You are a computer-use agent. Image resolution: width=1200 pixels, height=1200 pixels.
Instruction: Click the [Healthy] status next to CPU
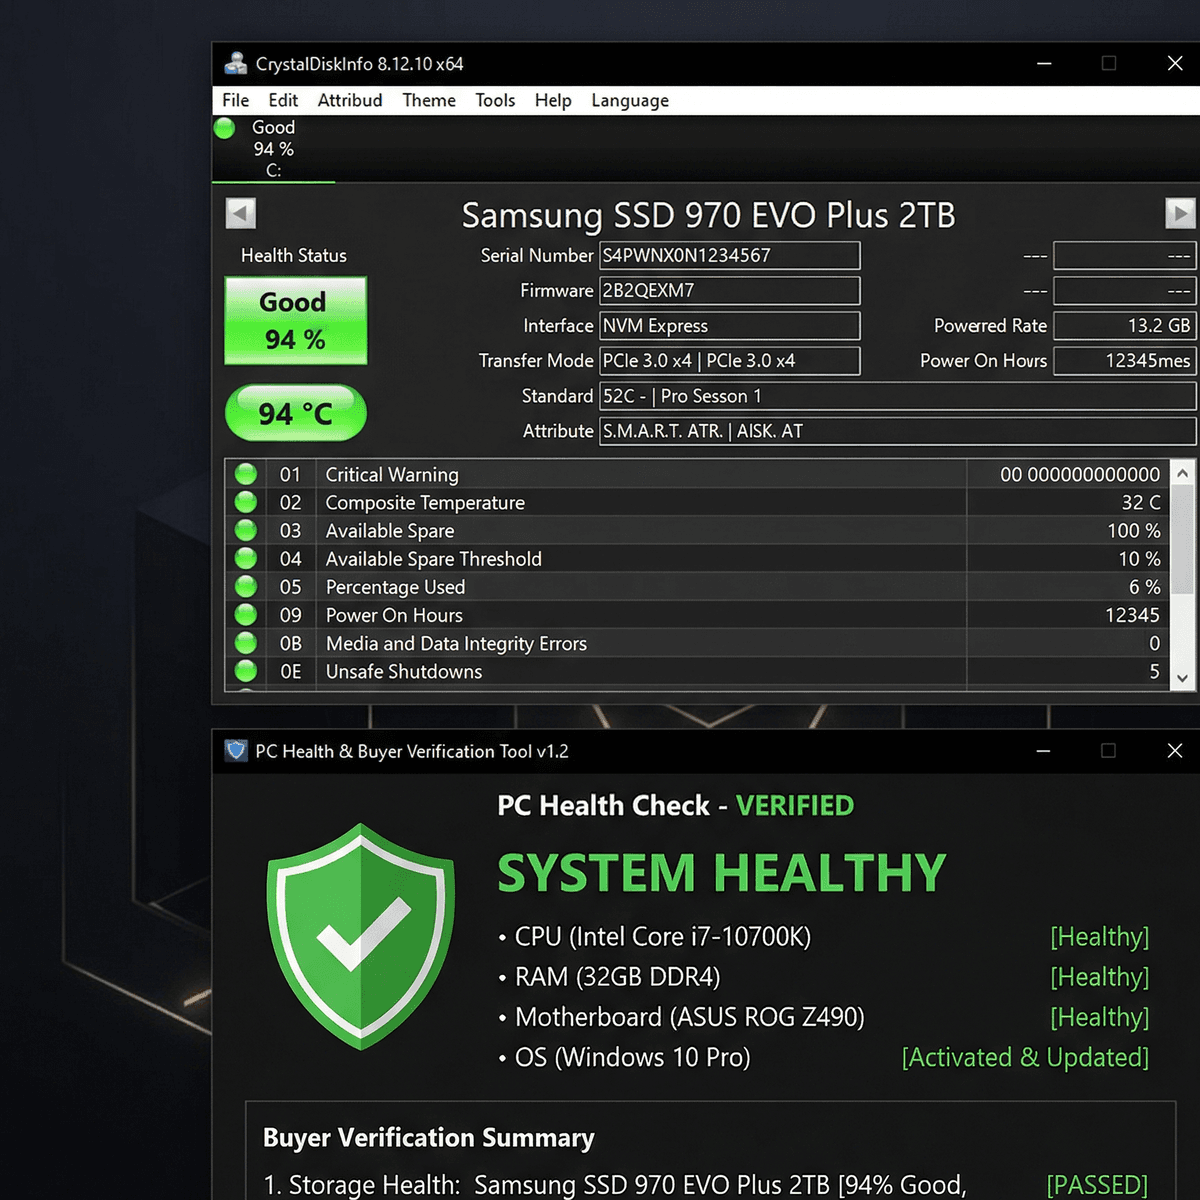1099,937
